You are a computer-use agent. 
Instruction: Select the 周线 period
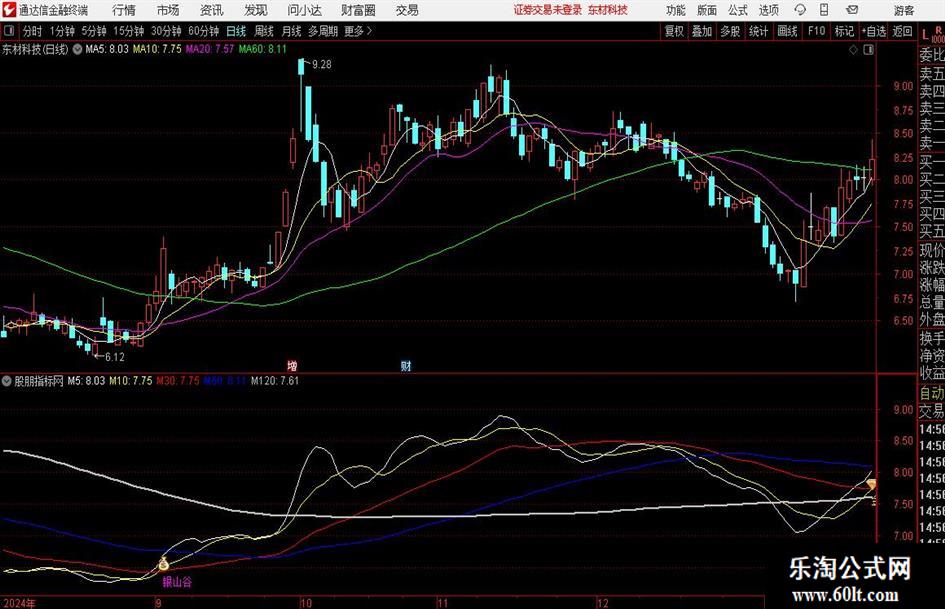click(264, 31)
